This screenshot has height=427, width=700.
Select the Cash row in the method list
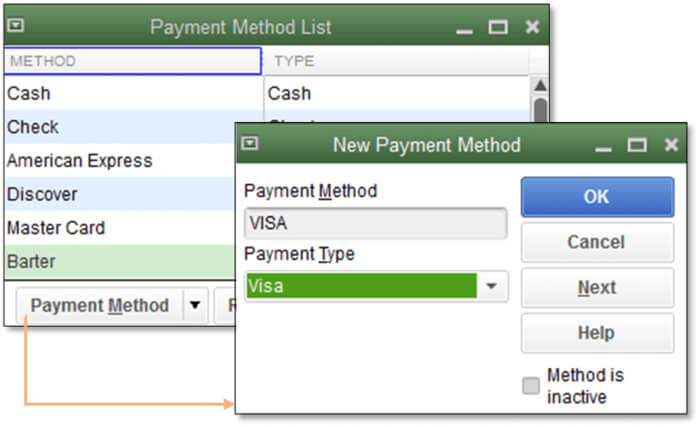pyautogui.click(x=133, y=93)
